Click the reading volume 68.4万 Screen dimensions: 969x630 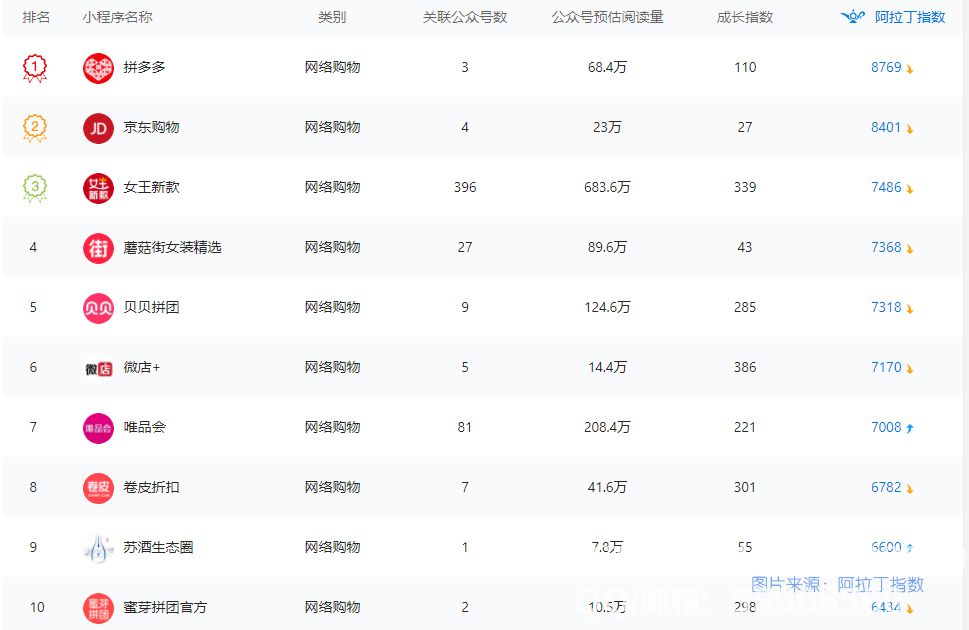point(607,67)
